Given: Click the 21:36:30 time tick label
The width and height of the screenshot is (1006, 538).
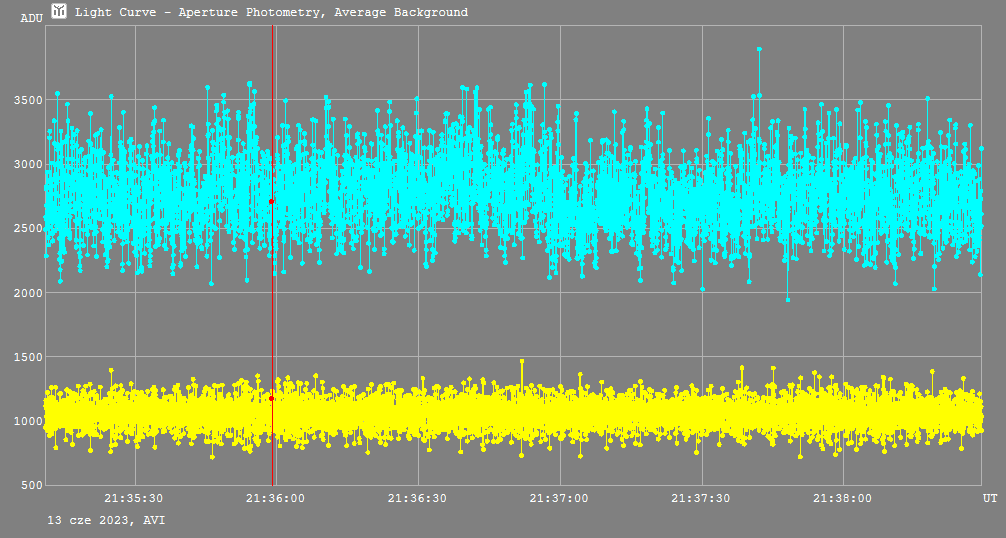Looking at the screenshot, I should 418,498.
